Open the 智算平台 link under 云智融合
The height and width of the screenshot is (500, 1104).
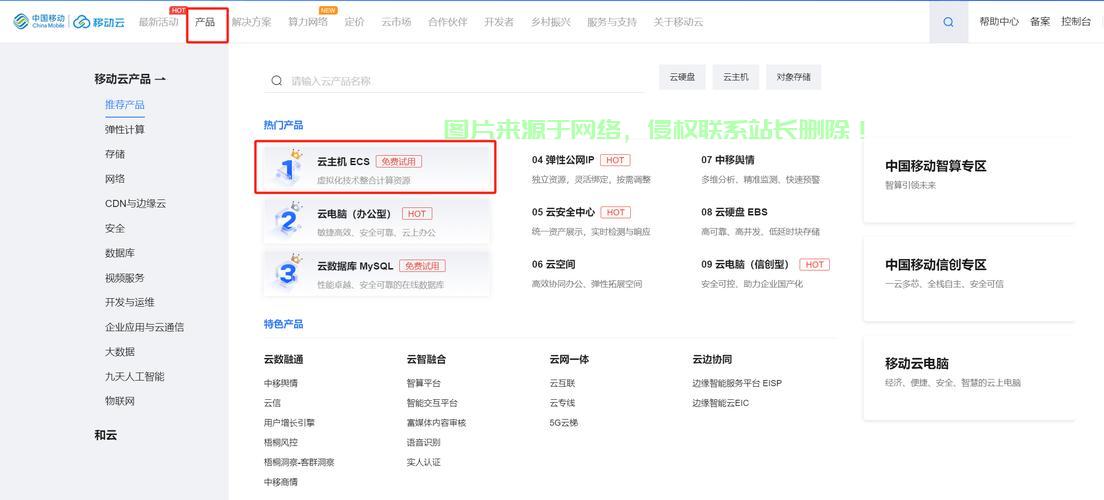pos(423,383)
